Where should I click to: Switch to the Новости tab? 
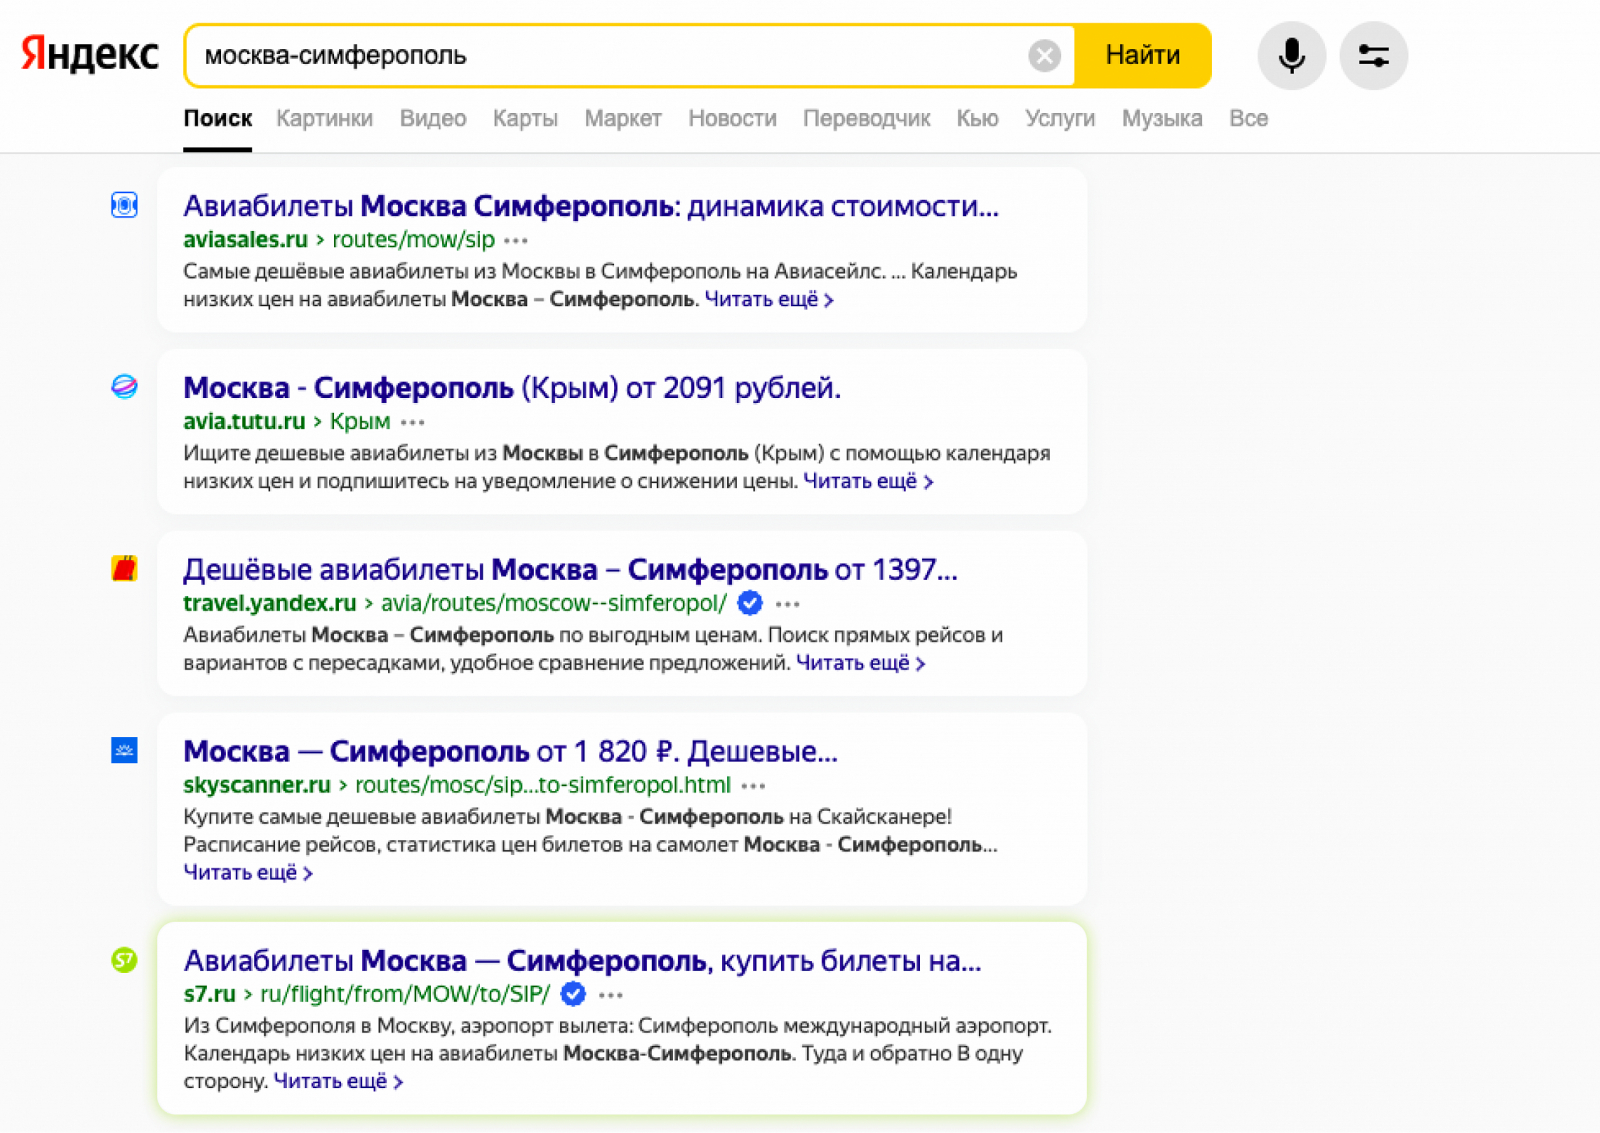pyautogui.click(x=732, y=118)
